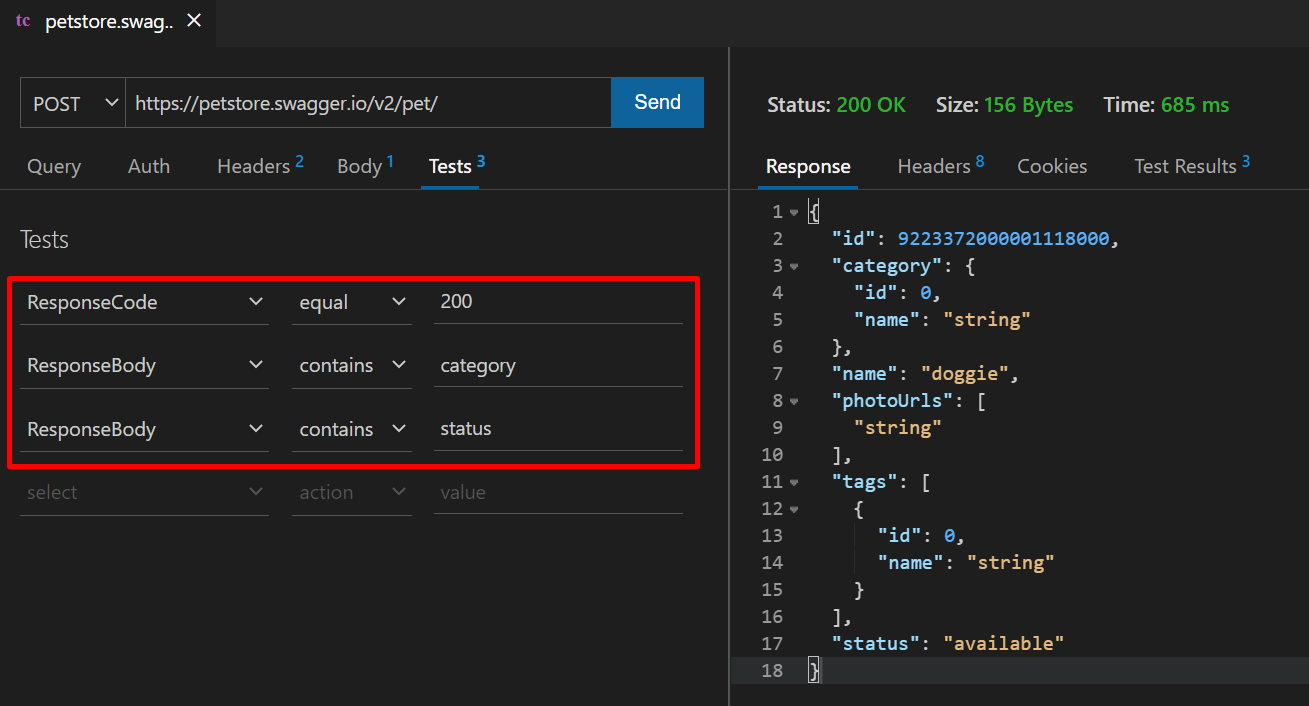The image size is (1309, 706).
Task: Collapse the photoUrls array fold arrow
Action: click(794, 401)
